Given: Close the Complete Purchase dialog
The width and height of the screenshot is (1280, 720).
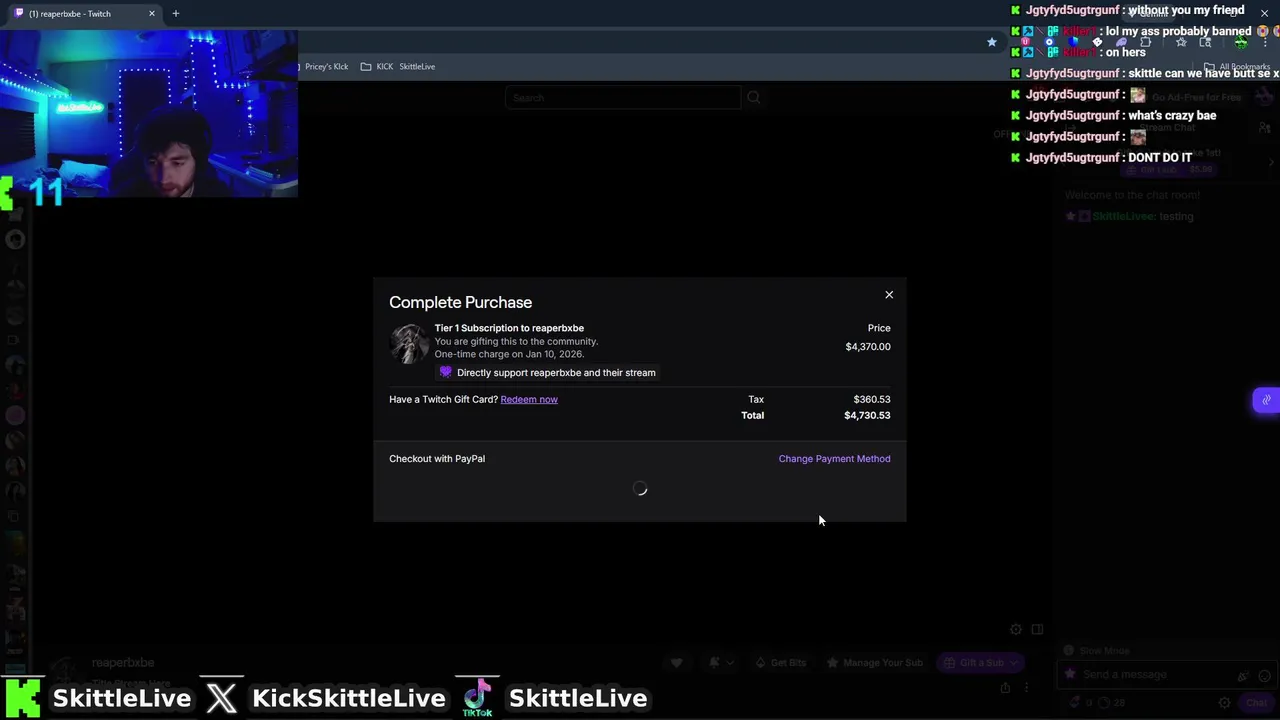Looking at the screenshot, I should (889, 295).
